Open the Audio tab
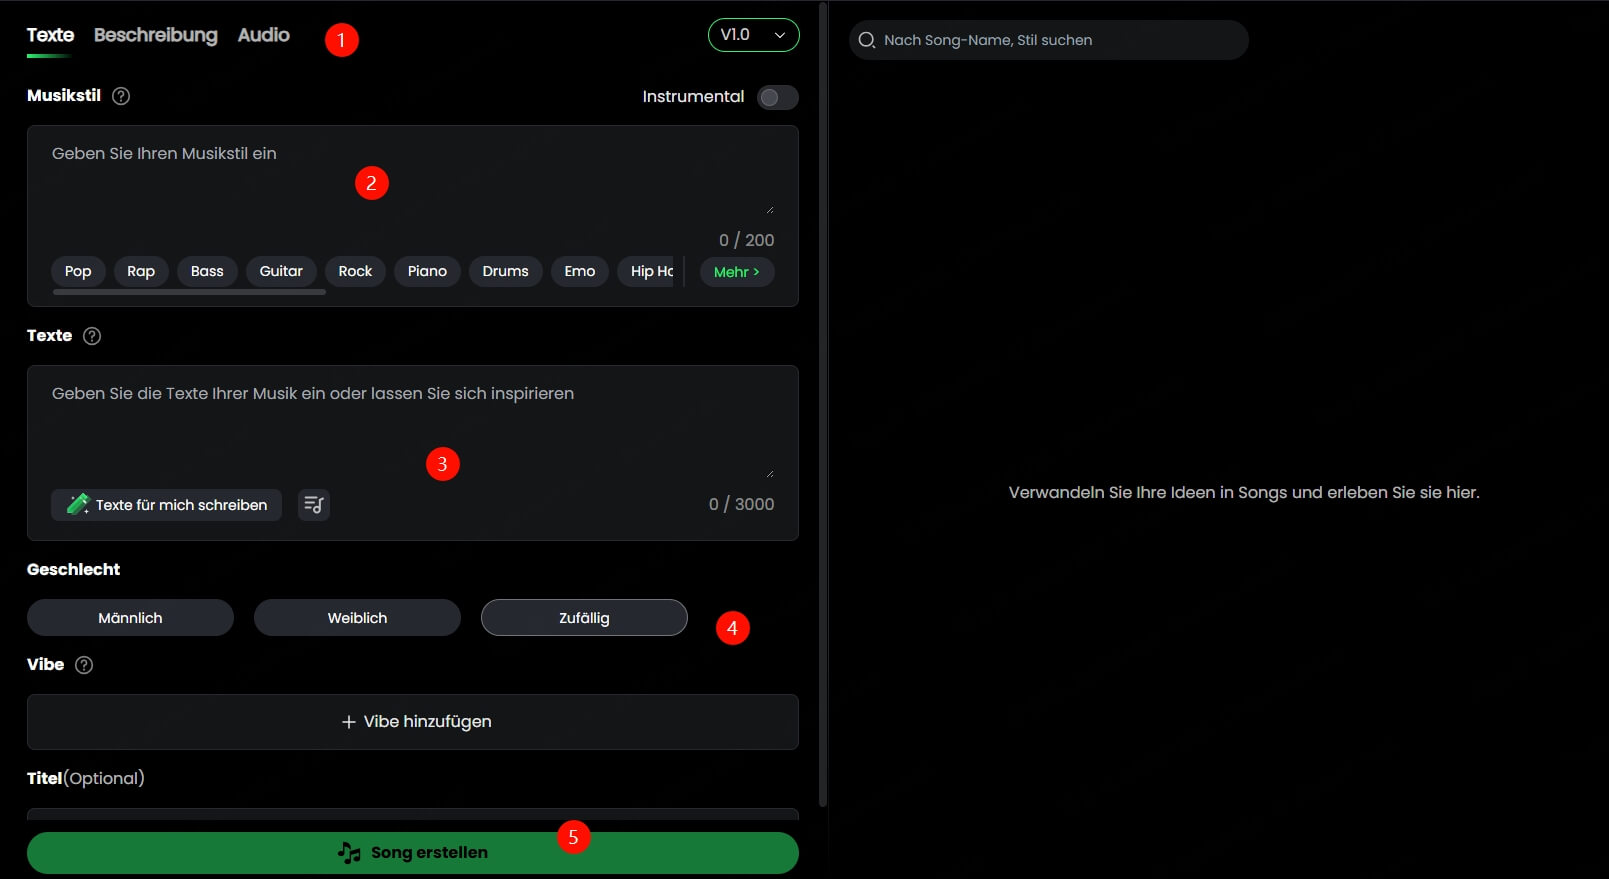This screenshot has height=879, width=1609. tap(263, 35)
